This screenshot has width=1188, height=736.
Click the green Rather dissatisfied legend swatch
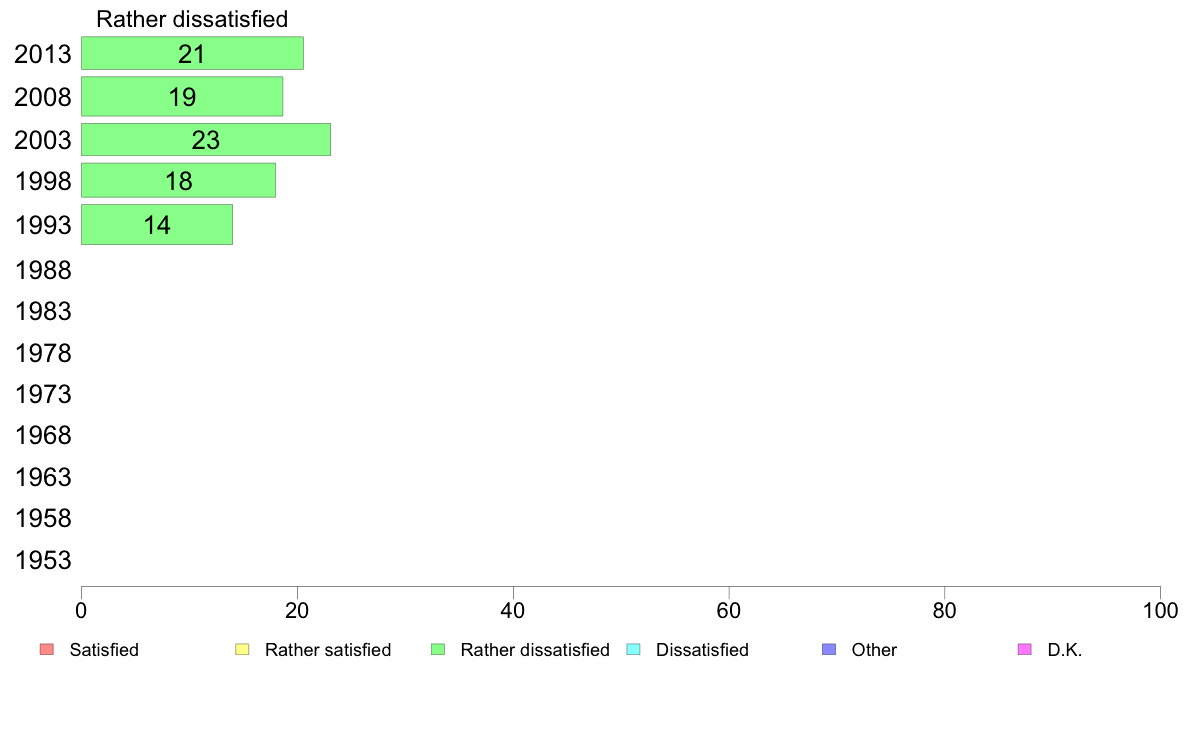pos(437,650)
